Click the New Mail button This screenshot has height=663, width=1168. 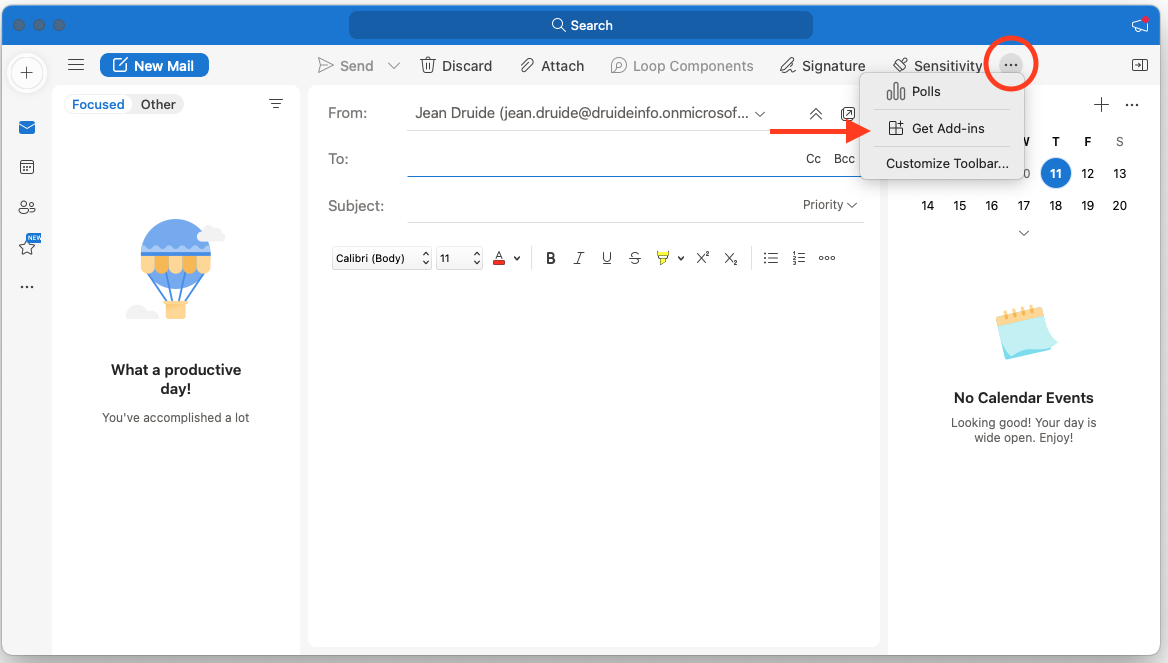click(x=154, y=66)
